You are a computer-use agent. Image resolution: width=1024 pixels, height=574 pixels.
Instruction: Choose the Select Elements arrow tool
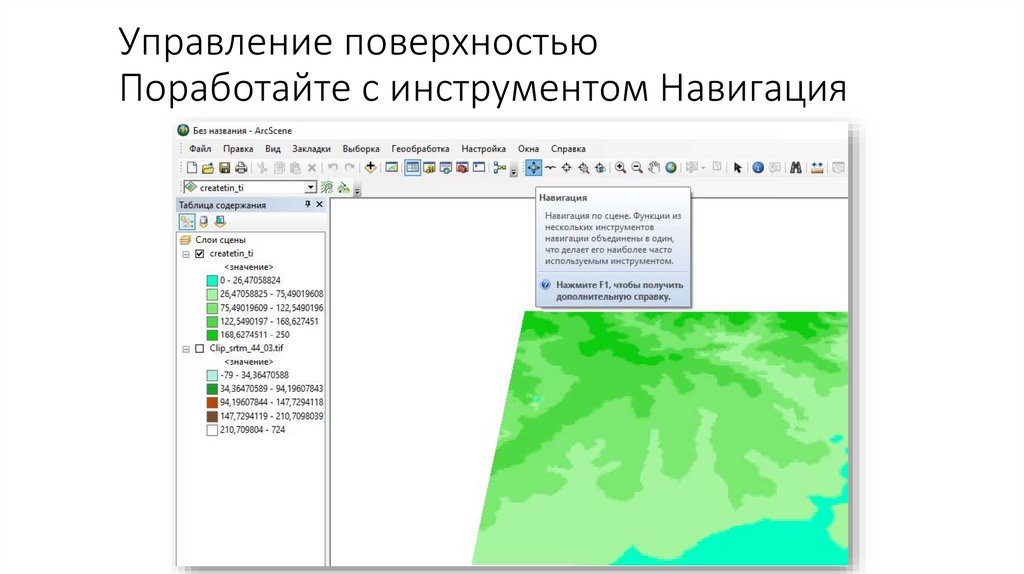pyautogui.click(x=737, y=168)
